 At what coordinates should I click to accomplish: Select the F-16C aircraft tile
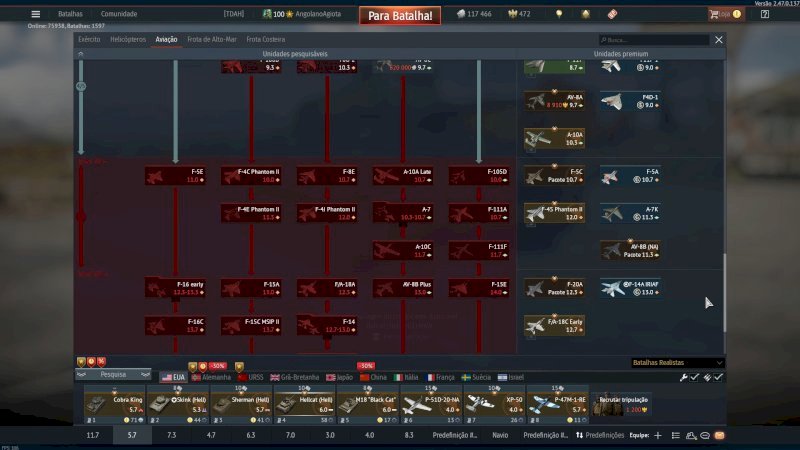point(175,326)
